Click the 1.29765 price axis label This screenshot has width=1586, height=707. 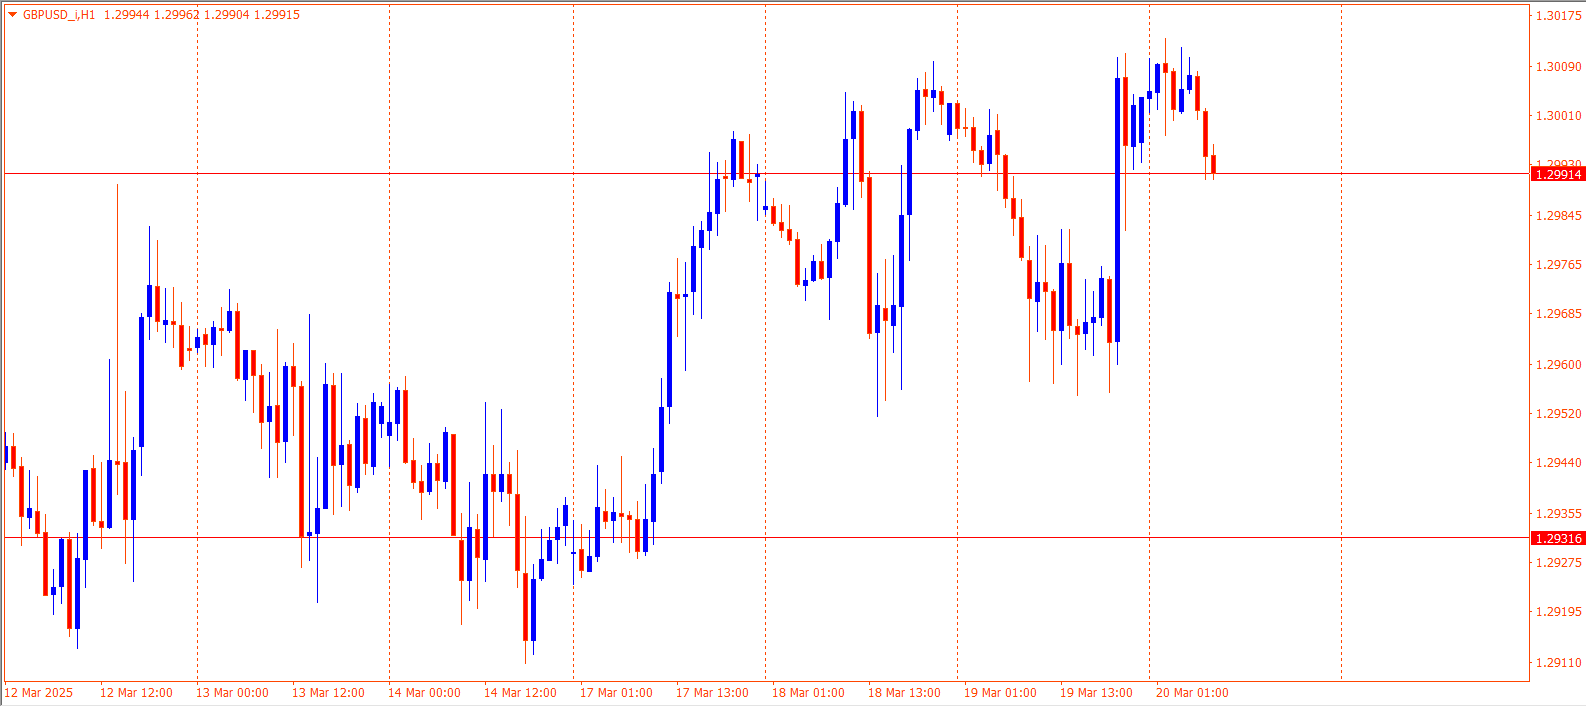1559,265
